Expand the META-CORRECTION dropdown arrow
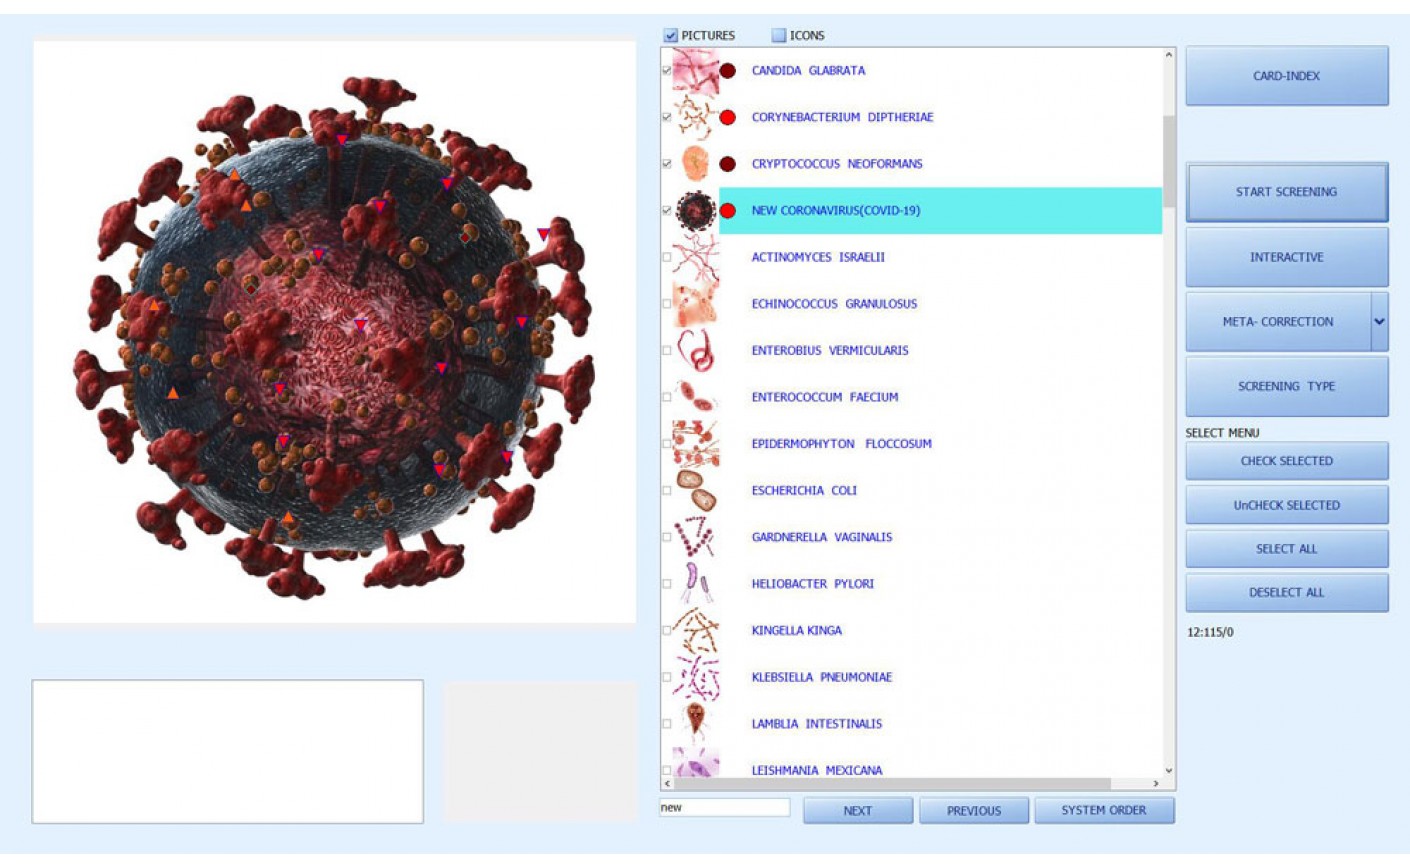This screenshot has width=1410, height=868. tap(1379, 322)
